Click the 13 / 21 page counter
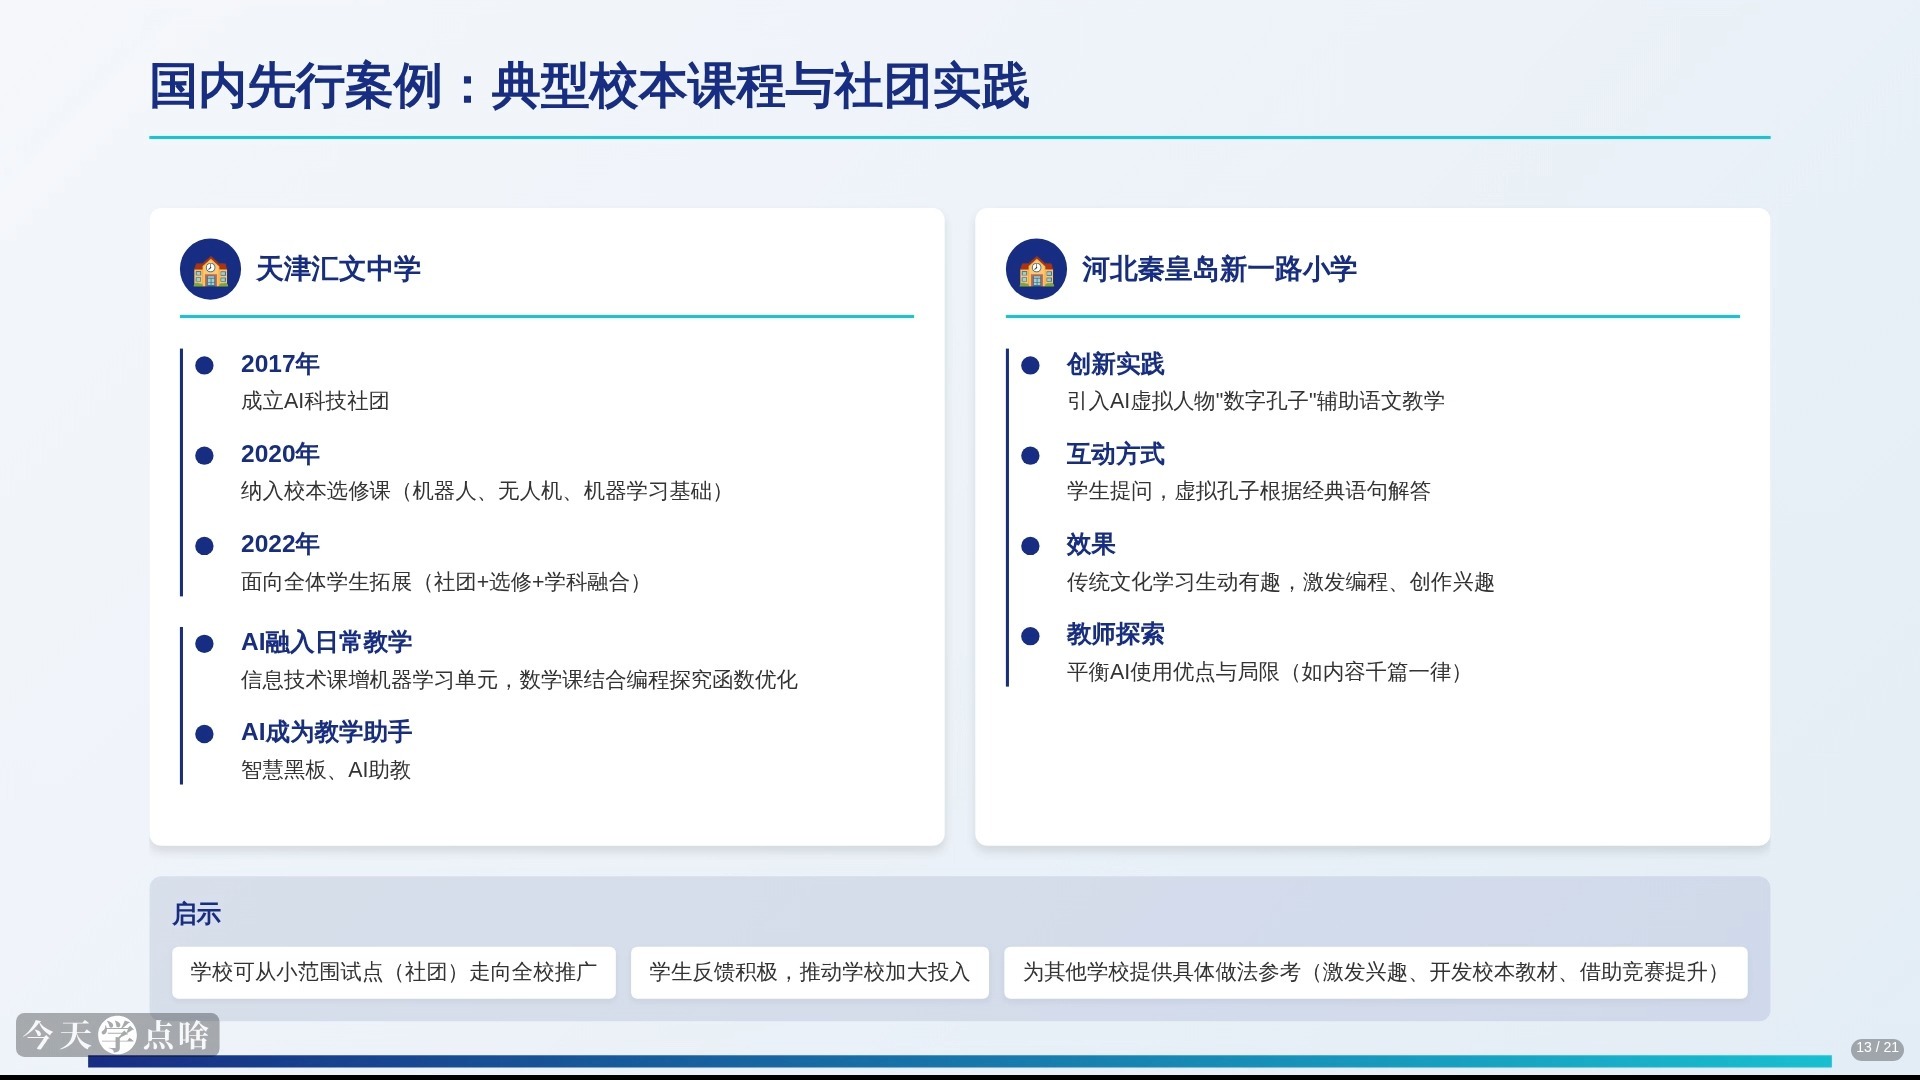Viewport: 1920px width, 1080px height. click(1877, 1047)
